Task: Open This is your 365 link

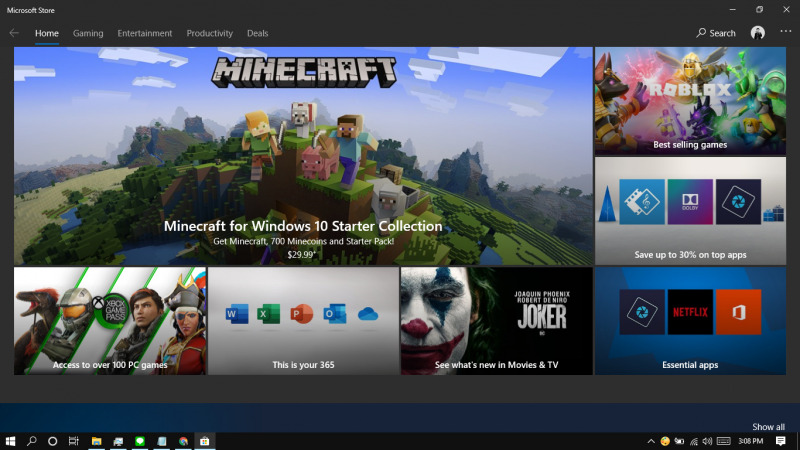Action: [303, 365]
